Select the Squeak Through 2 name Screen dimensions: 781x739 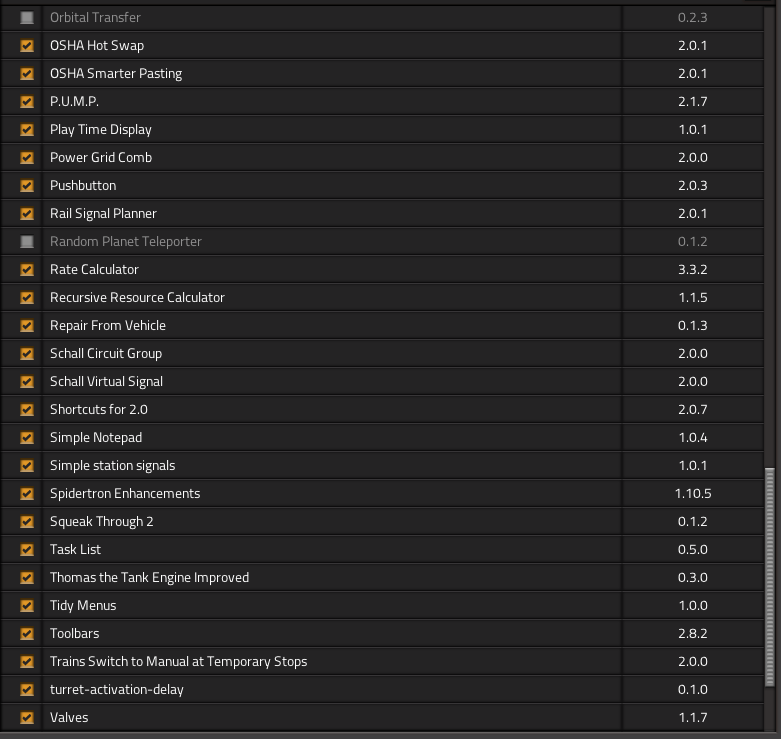[x=102, y=521]
